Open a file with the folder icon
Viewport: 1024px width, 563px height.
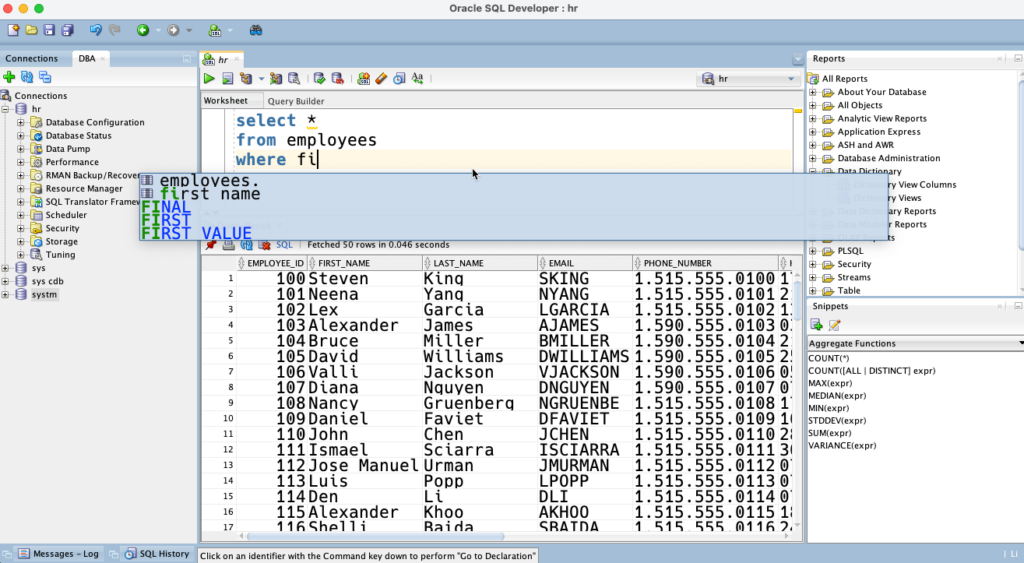(31, 30)
